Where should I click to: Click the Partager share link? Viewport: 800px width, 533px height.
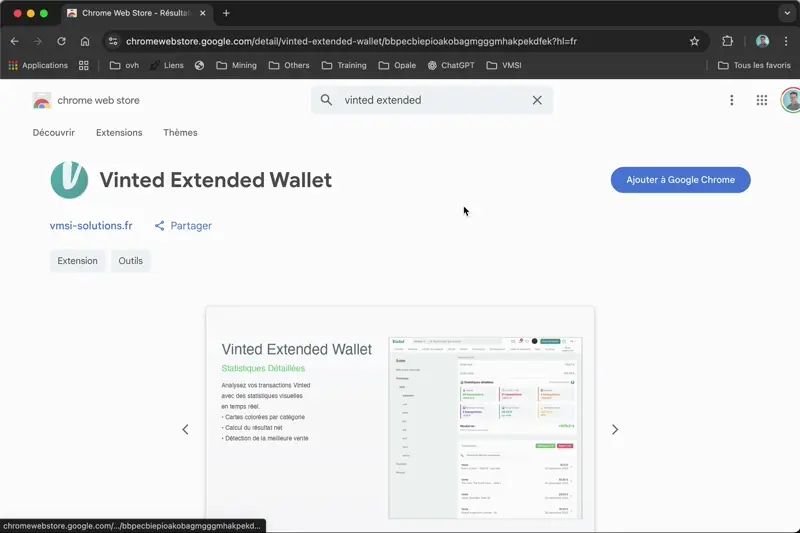click(183, 225)
